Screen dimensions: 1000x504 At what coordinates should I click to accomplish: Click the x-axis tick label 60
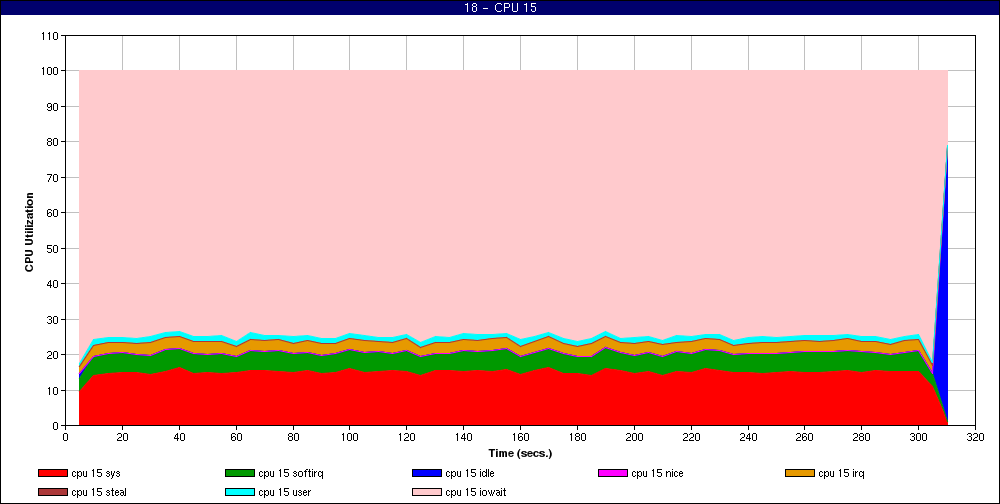[x=236, y=437]
